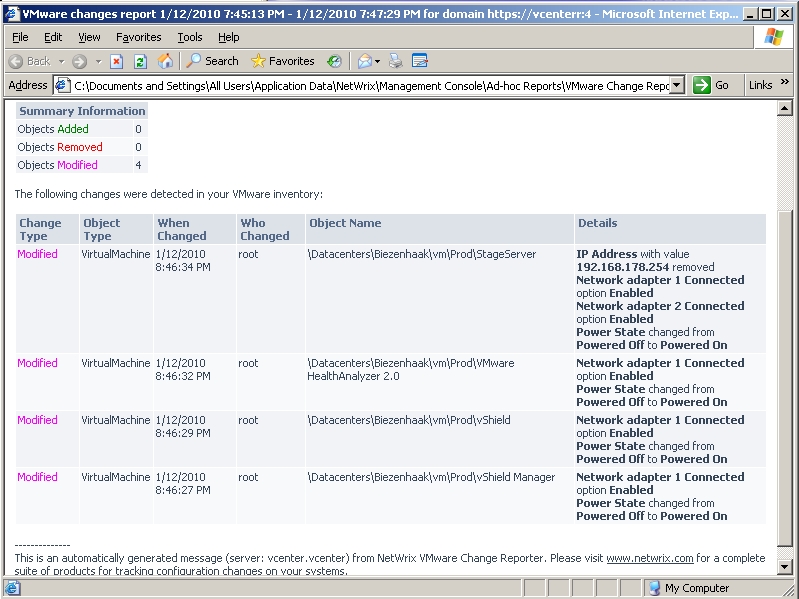Click the Objects Modified count 4
This screenshot has width=799, height=599.
coord(139,165)
